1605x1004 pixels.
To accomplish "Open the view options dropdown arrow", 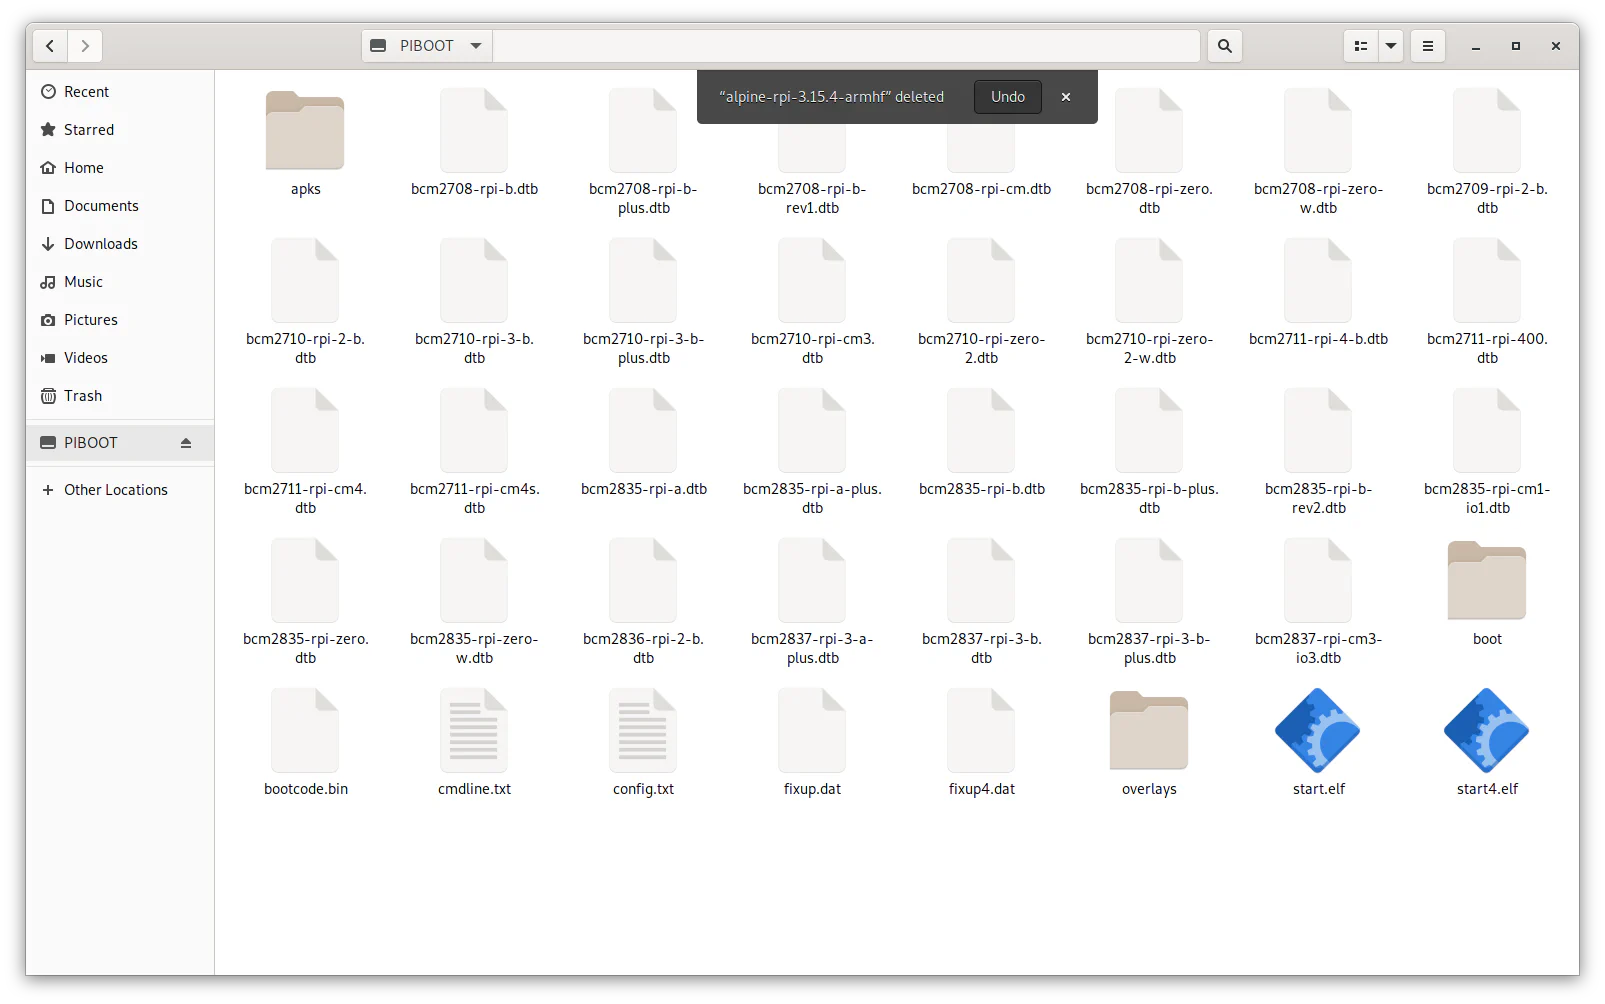I will coord(1391,46).
